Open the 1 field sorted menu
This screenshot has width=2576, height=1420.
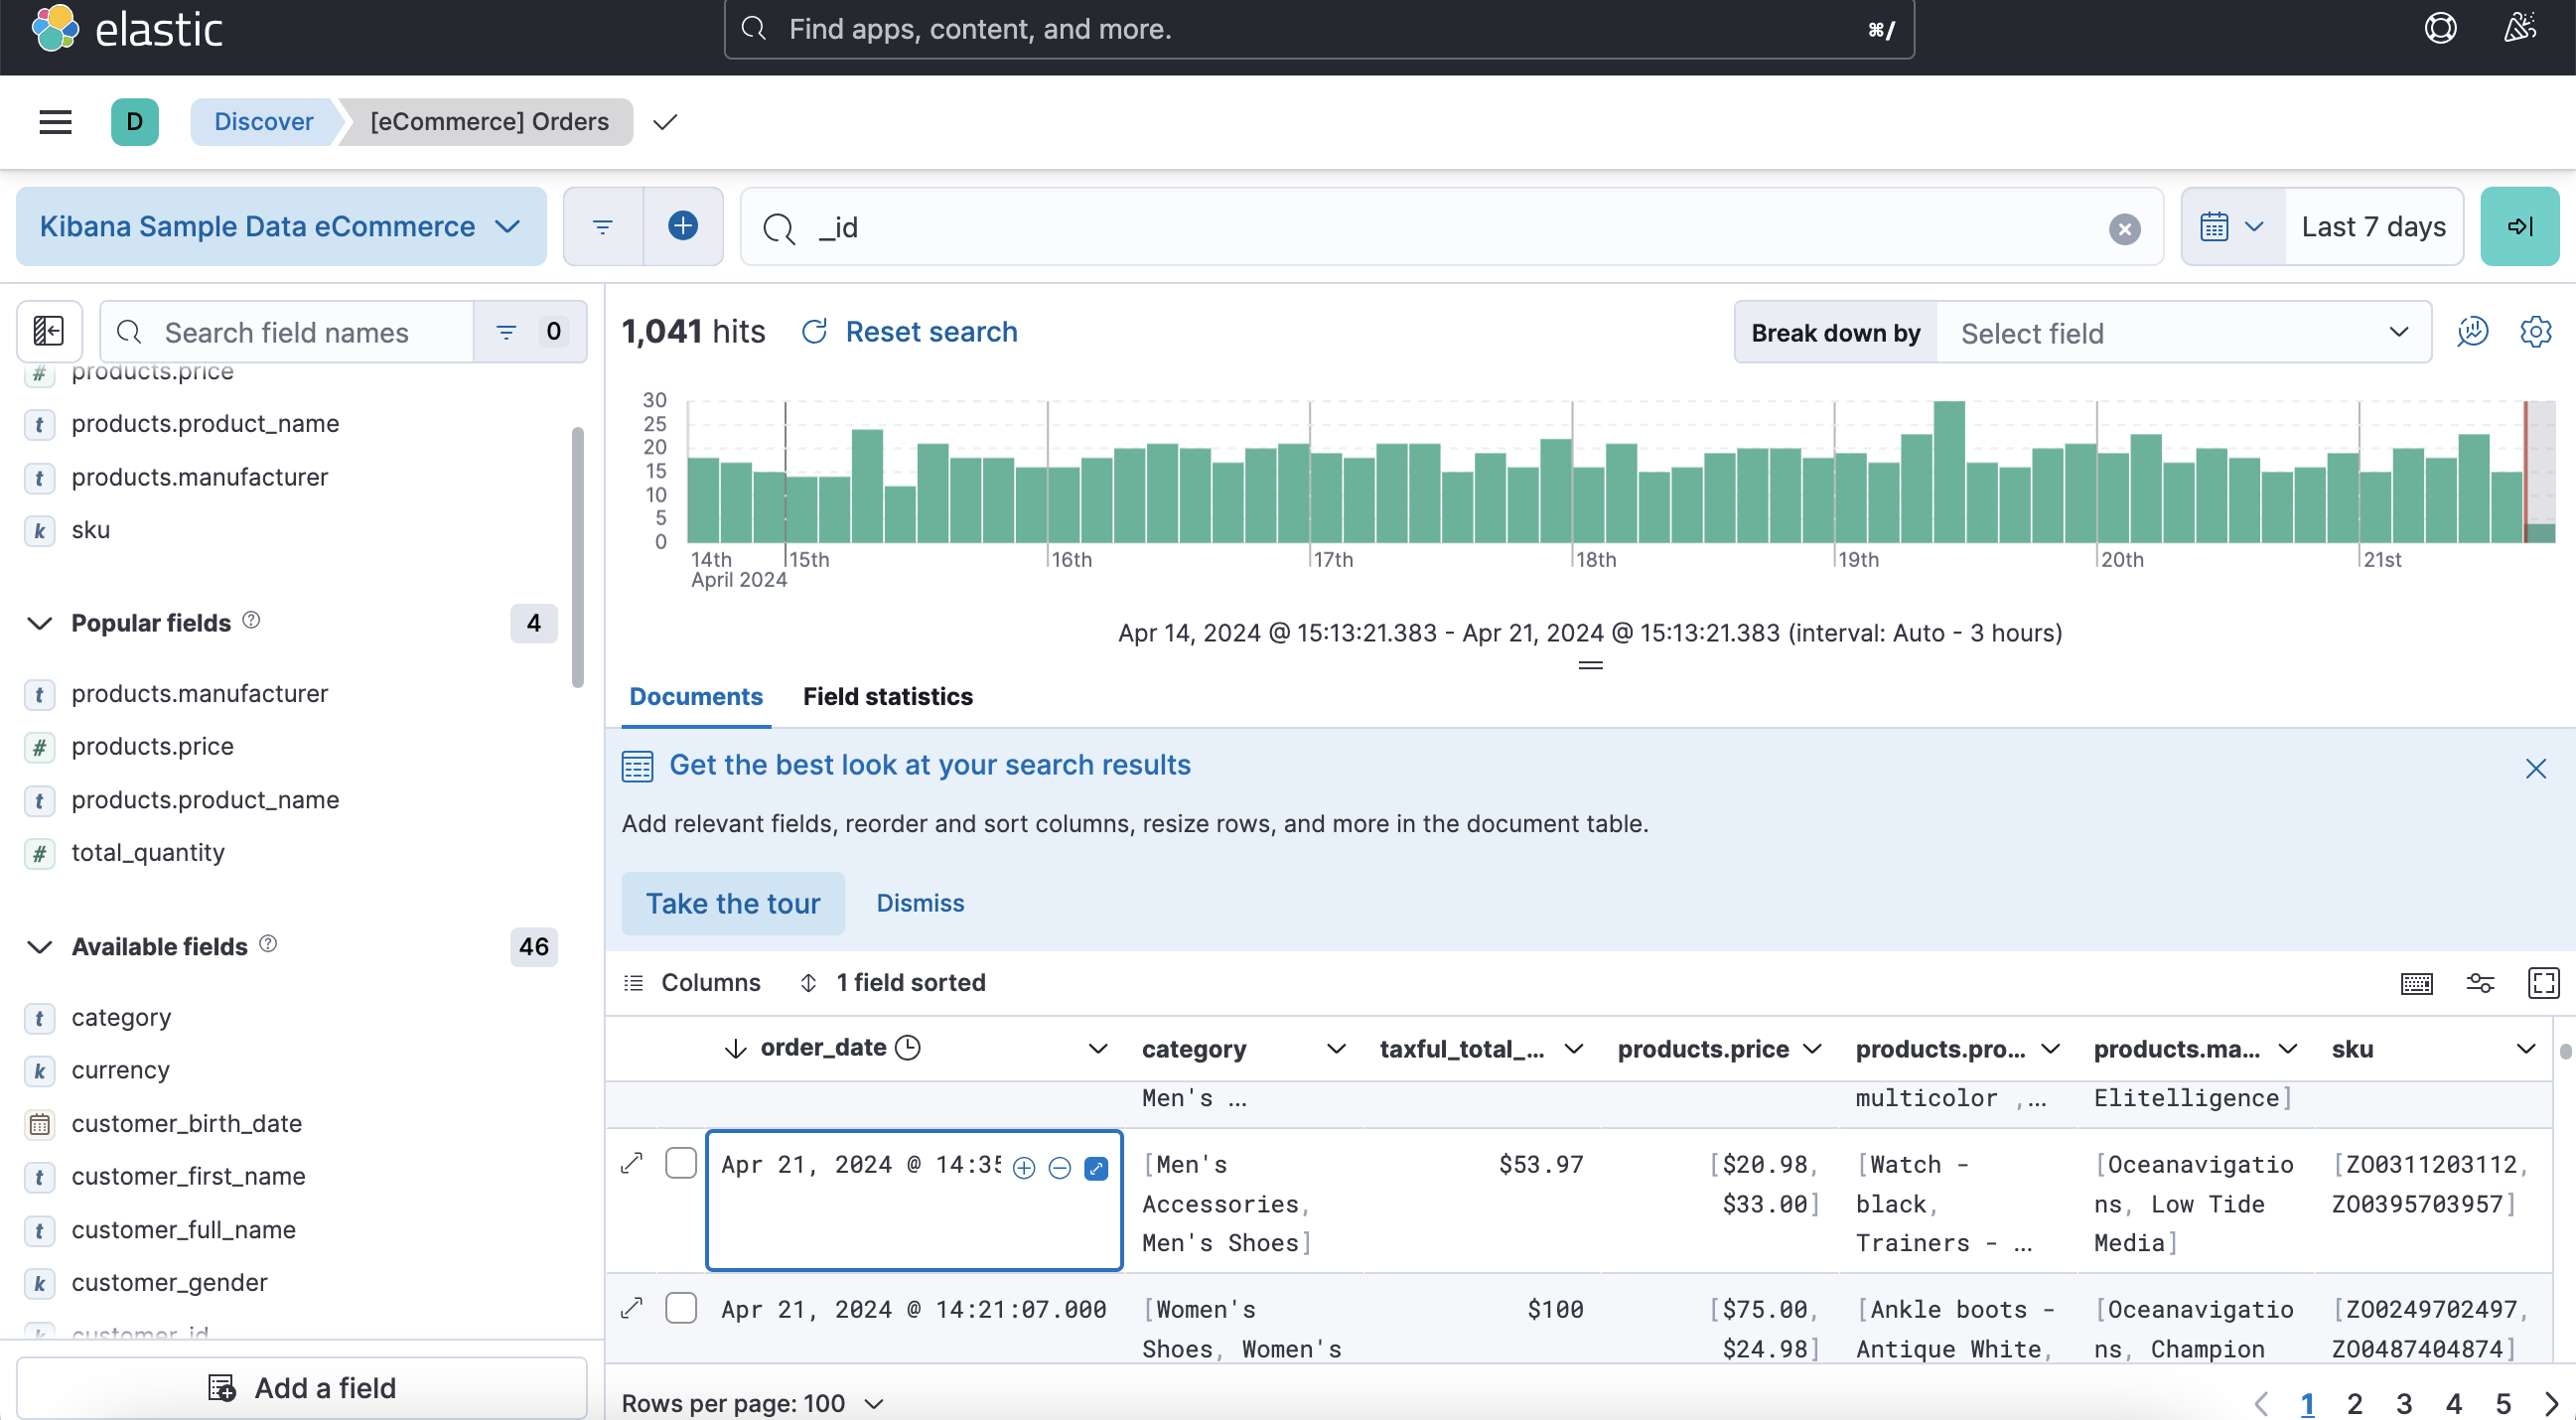(892, 983)
